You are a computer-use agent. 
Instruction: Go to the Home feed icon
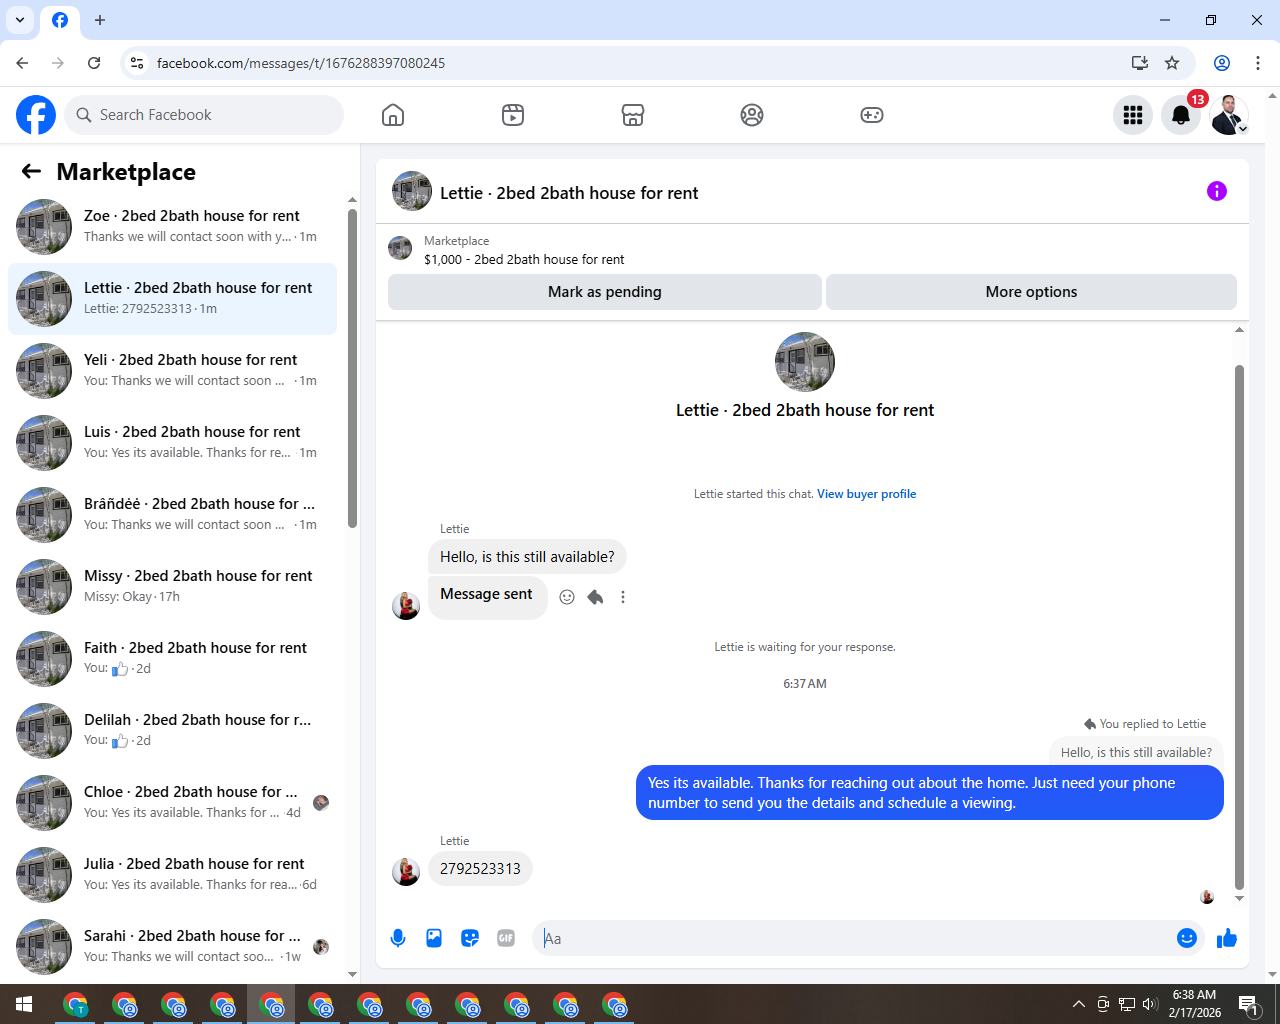pyautogui.click(x=393, y=115)
